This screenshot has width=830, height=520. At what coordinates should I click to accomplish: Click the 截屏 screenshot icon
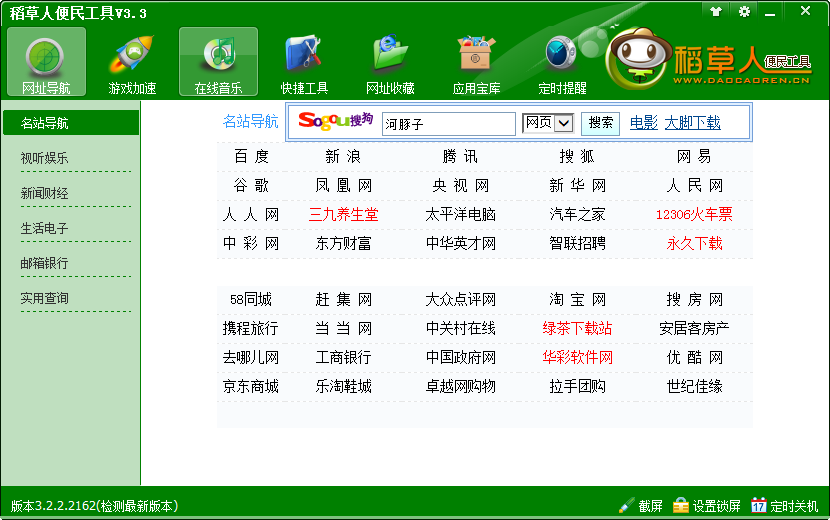[640, 506]
